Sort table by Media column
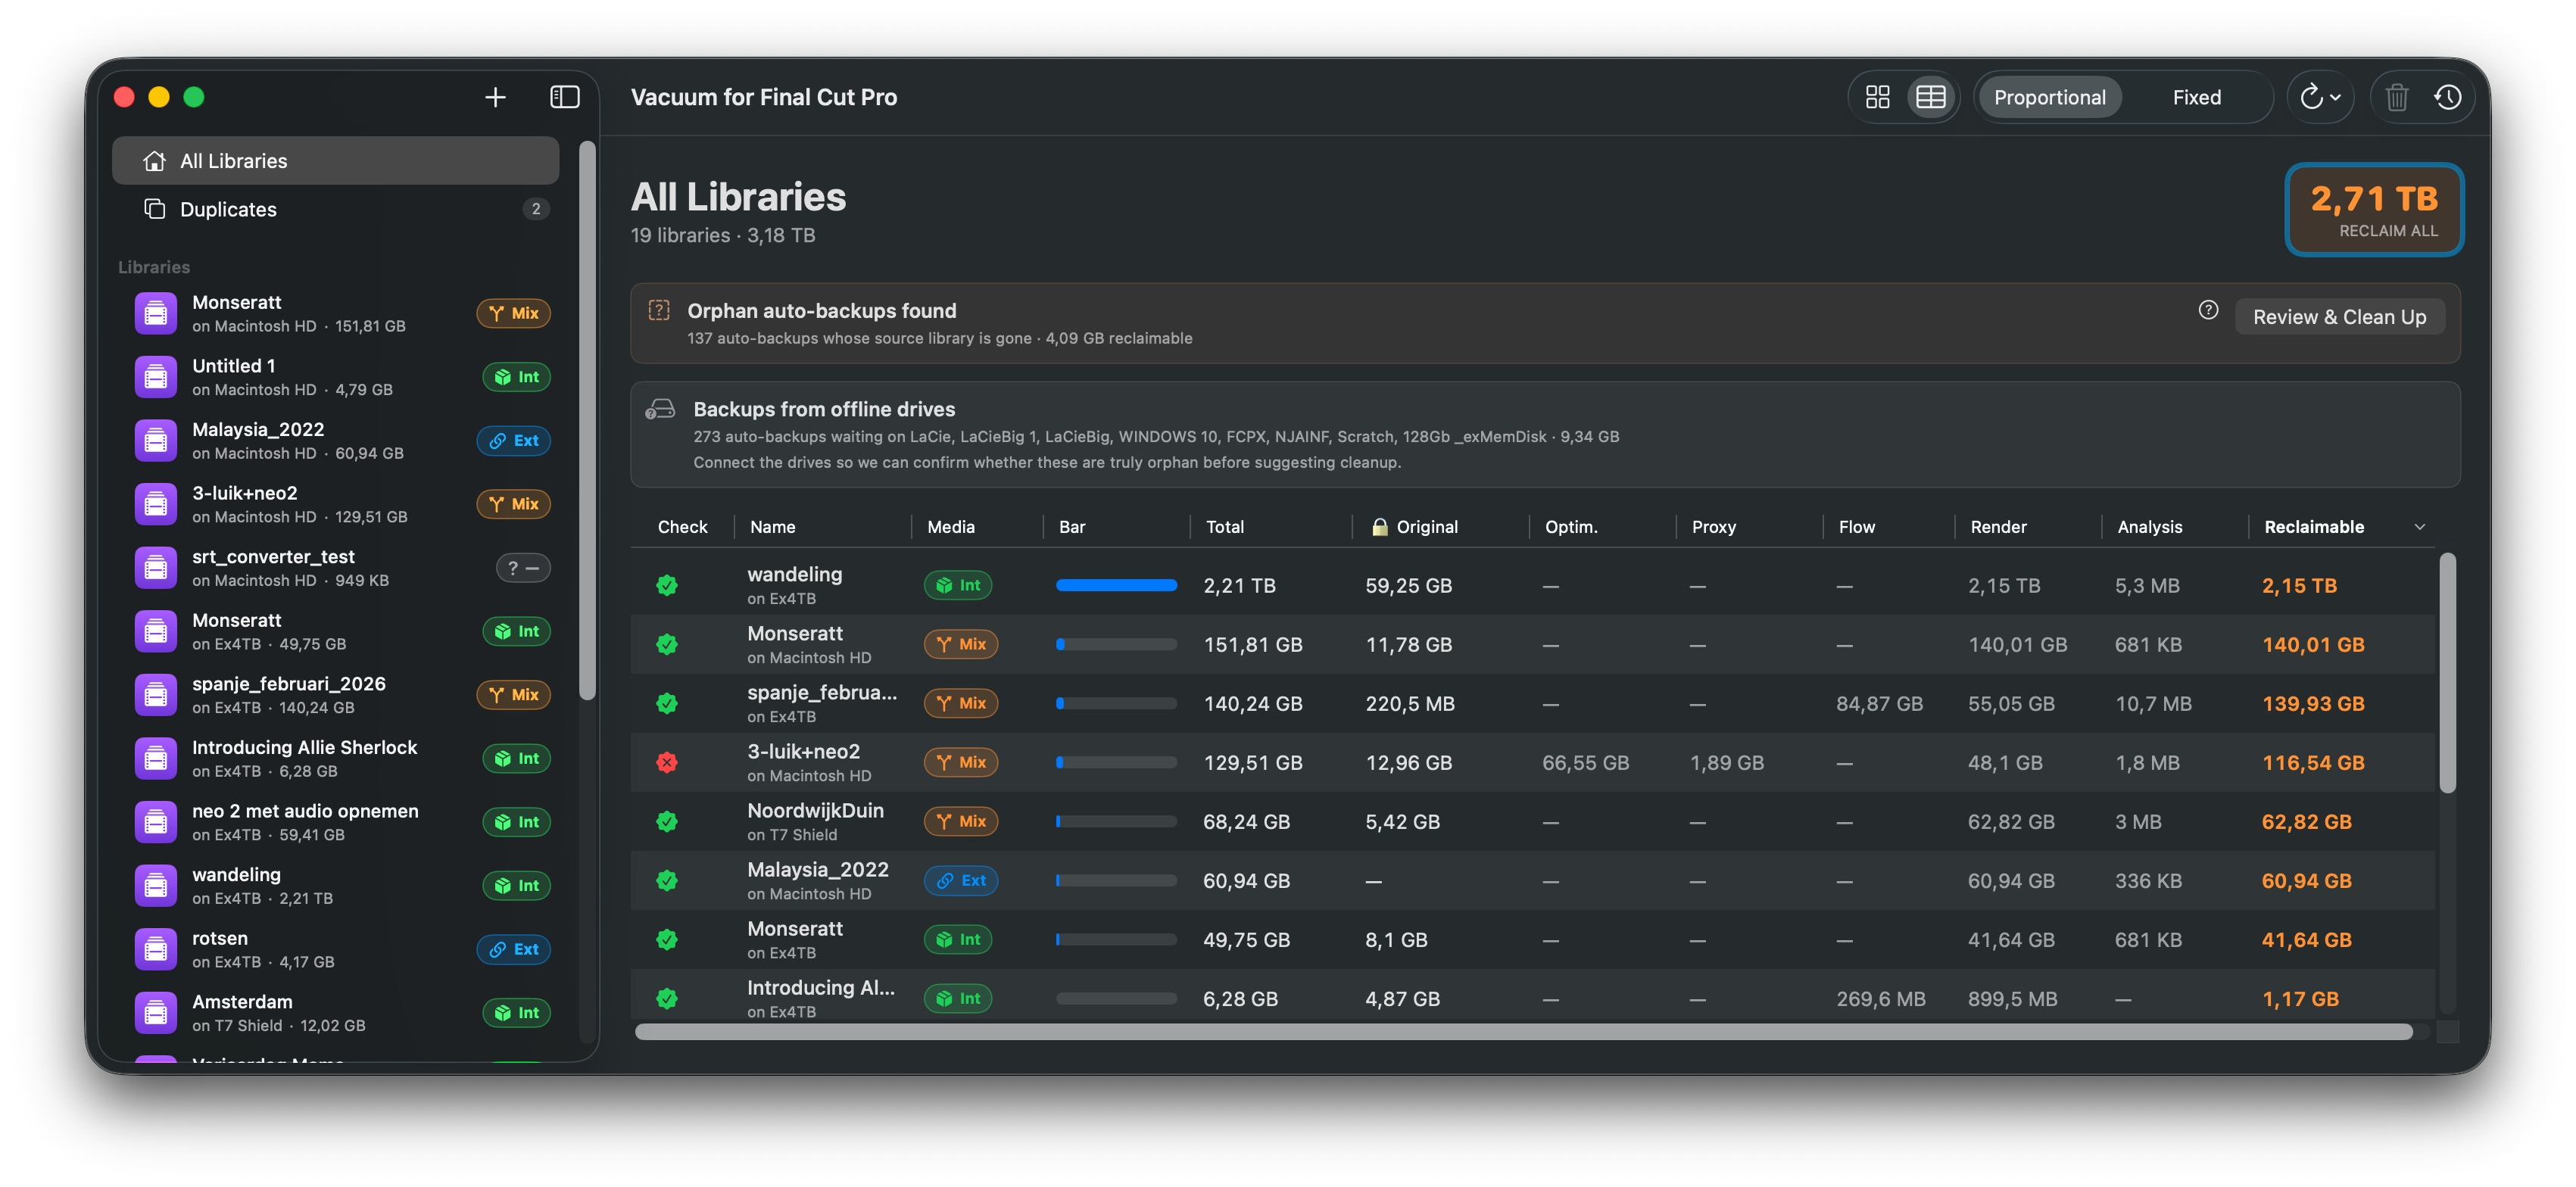 (950, 527)
